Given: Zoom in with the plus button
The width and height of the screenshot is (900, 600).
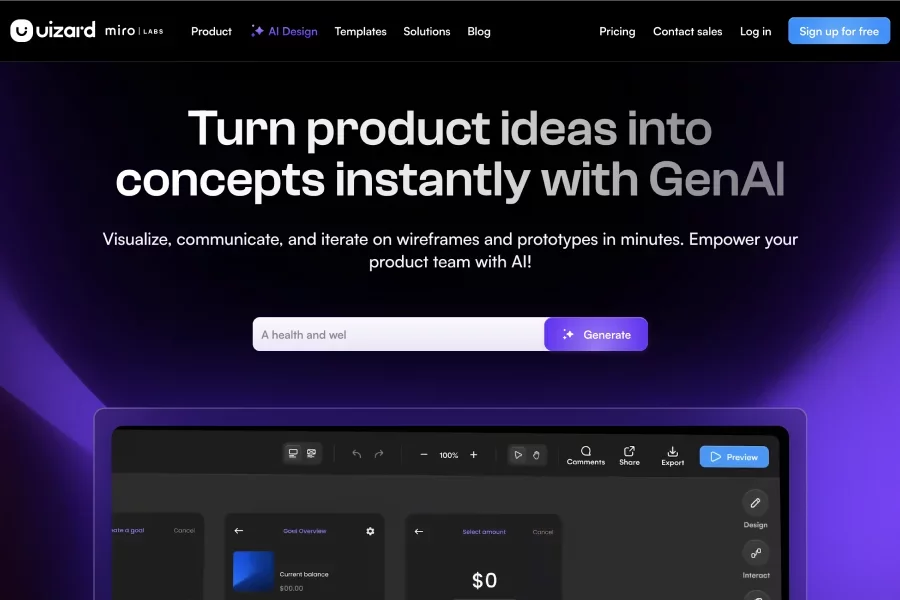Looking at the screenshot, I should (474, 455).
